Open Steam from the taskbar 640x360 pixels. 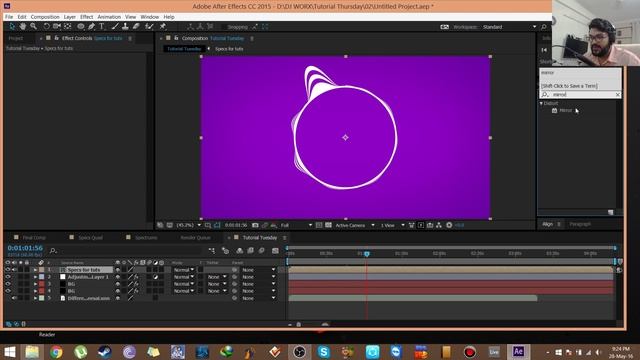[x=104, y=352]
